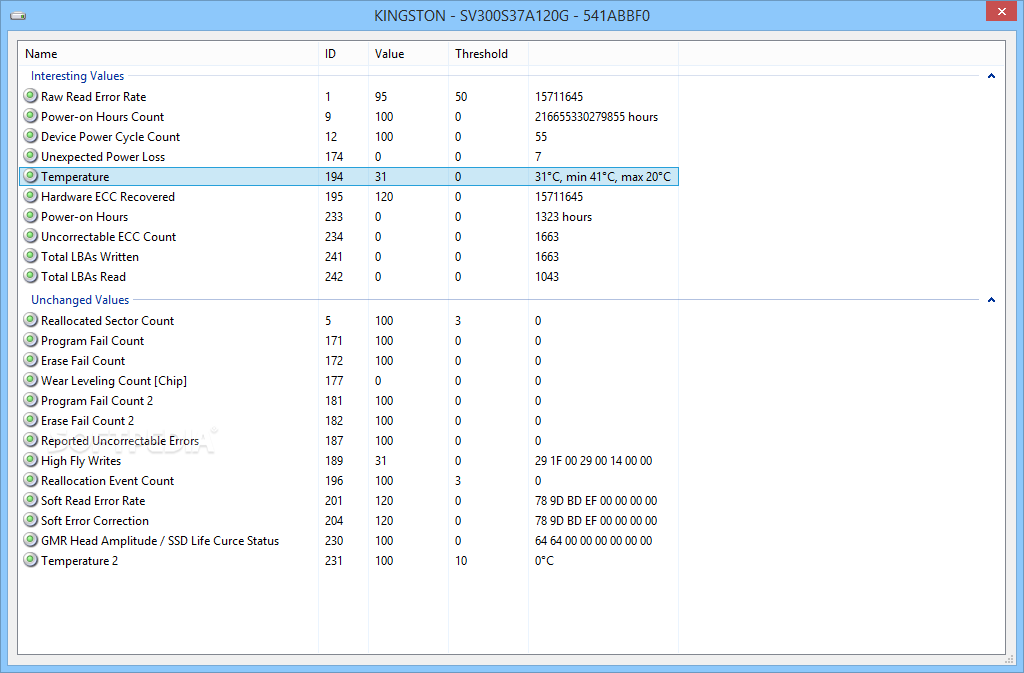The width and height of the screenshot is (1024, 673).
Task: Select GMR Head Amplitude / SSD Life Curce Status
Action: [160, 541]
